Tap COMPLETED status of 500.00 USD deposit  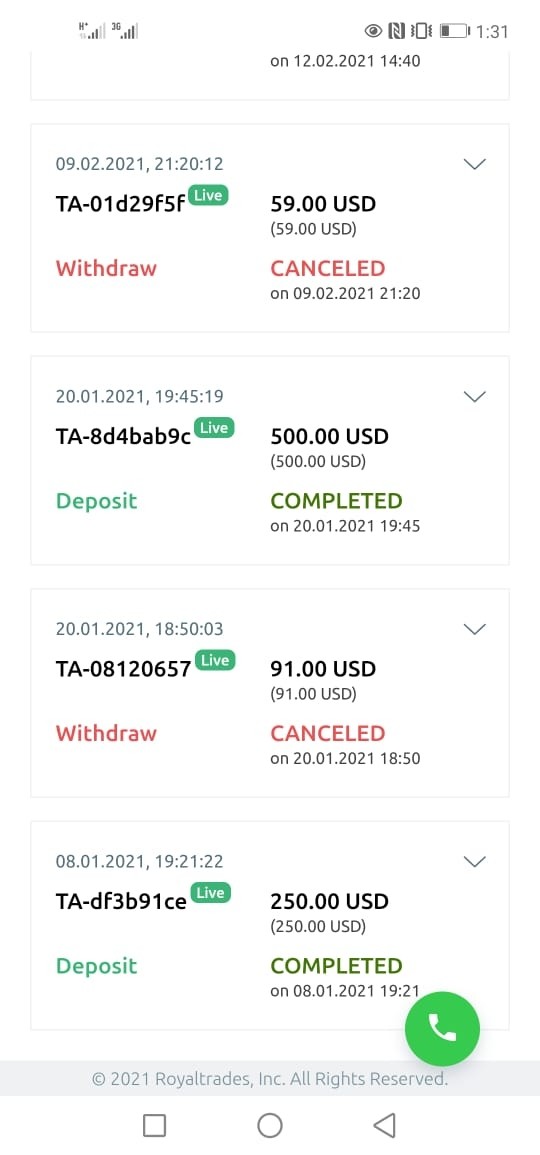tap(337, 501)
